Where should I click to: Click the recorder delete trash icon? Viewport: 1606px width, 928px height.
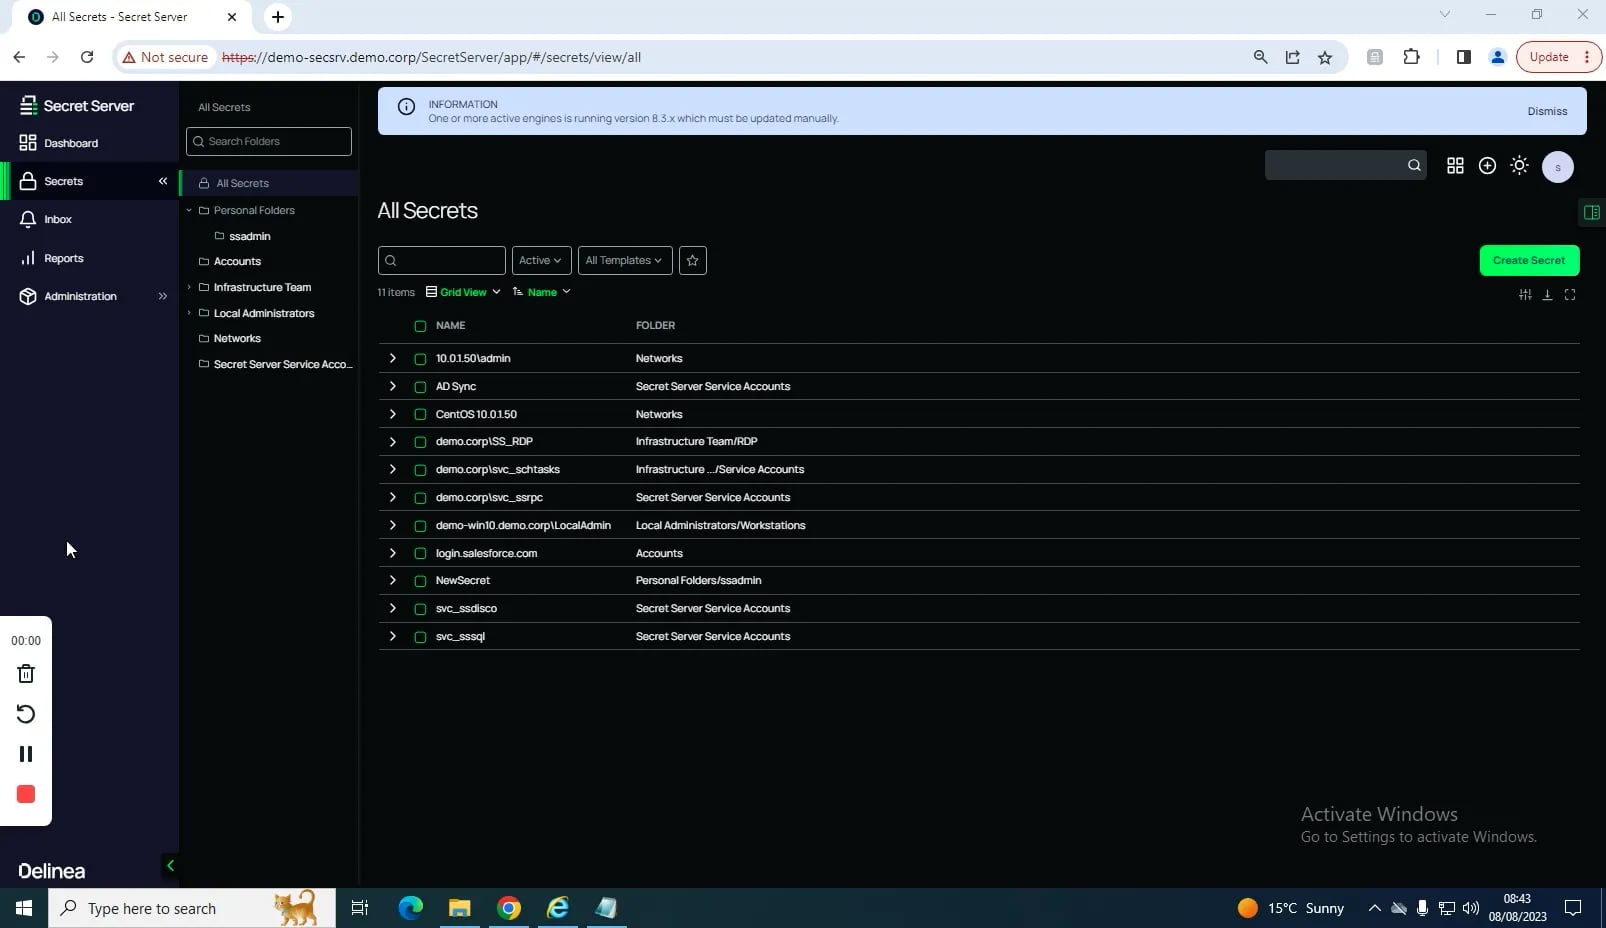click(26, 674)
